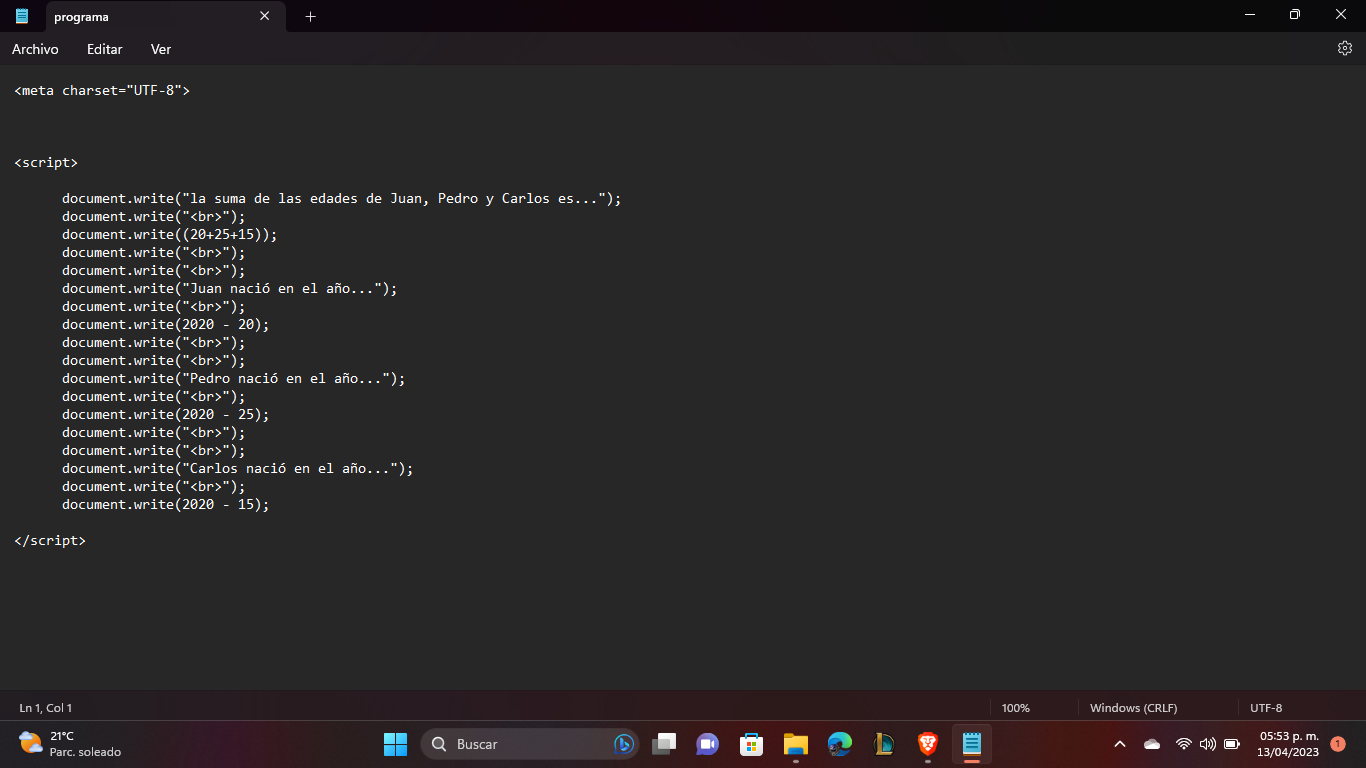Open Bing chat icon in search box

click(x=623, y=744)
